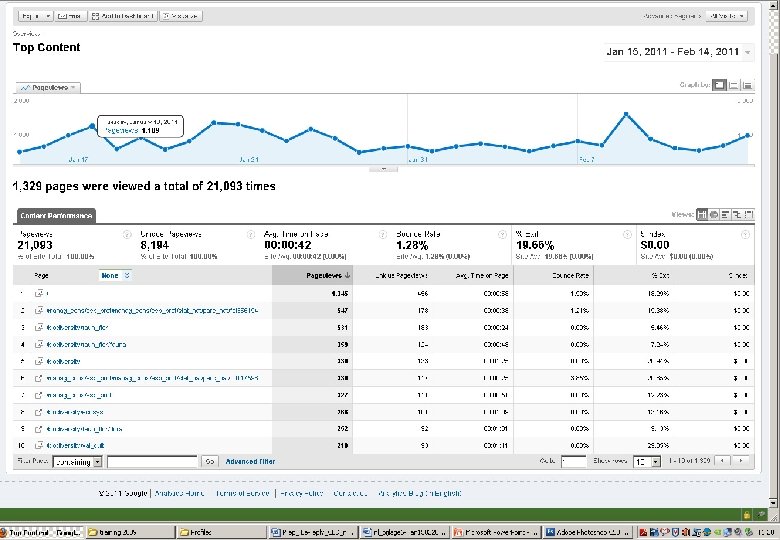Open row 7 page external link icon
Image resolution: width=780 pixels, height=540 pixels.
tap(38, 395)
